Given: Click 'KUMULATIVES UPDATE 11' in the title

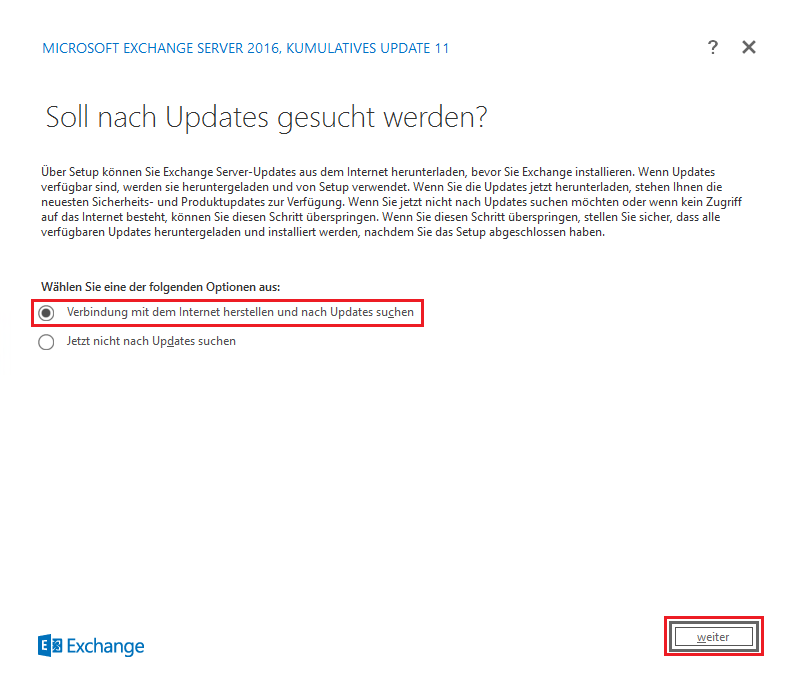Looking at the screenshot, I should pyautogui.click(x=367, y=48).
